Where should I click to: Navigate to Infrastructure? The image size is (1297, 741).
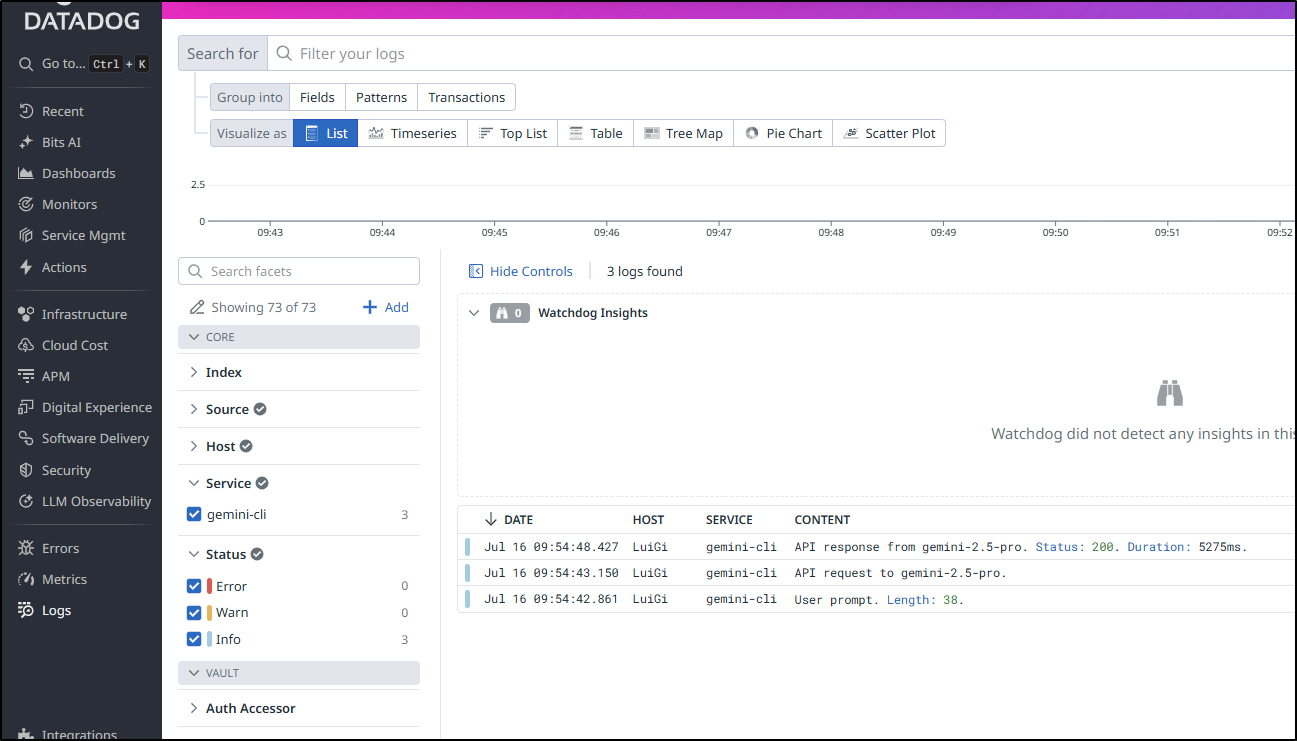point(84,314)
